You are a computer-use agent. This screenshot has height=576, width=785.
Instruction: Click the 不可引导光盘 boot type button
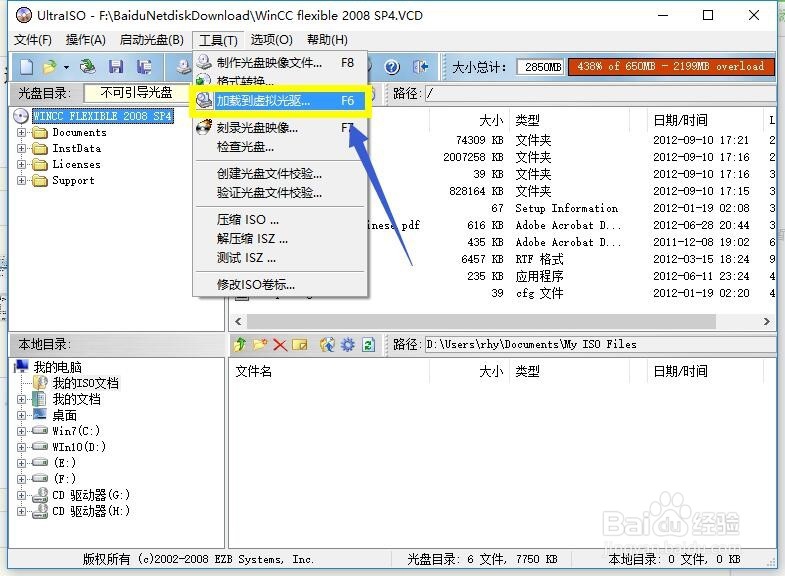[x=136, y=93]
